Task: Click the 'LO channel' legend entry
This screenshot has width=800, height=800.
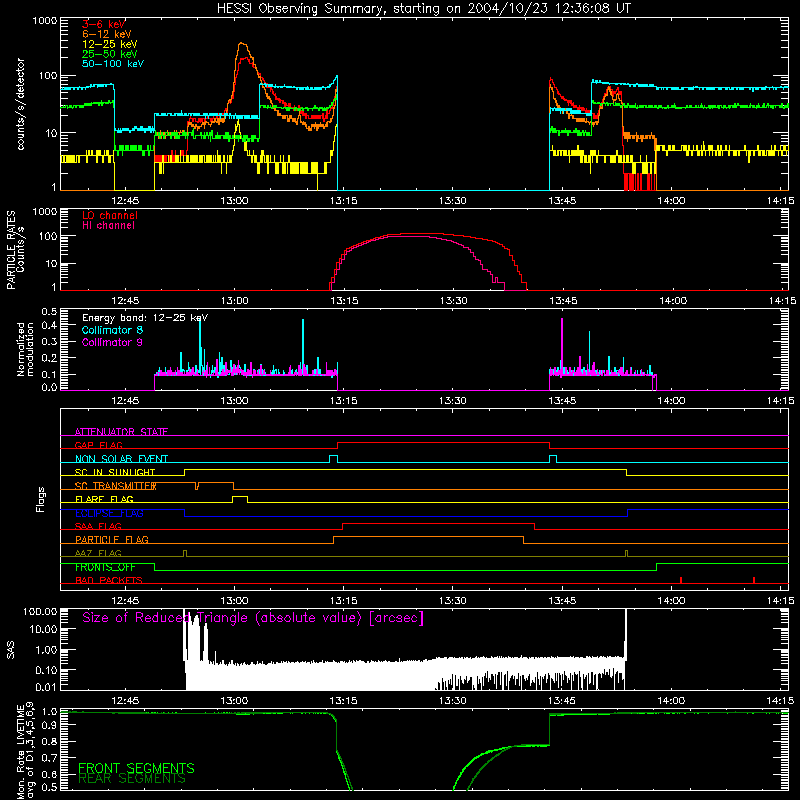Action: pyautogui.click(x=110, y=215)
